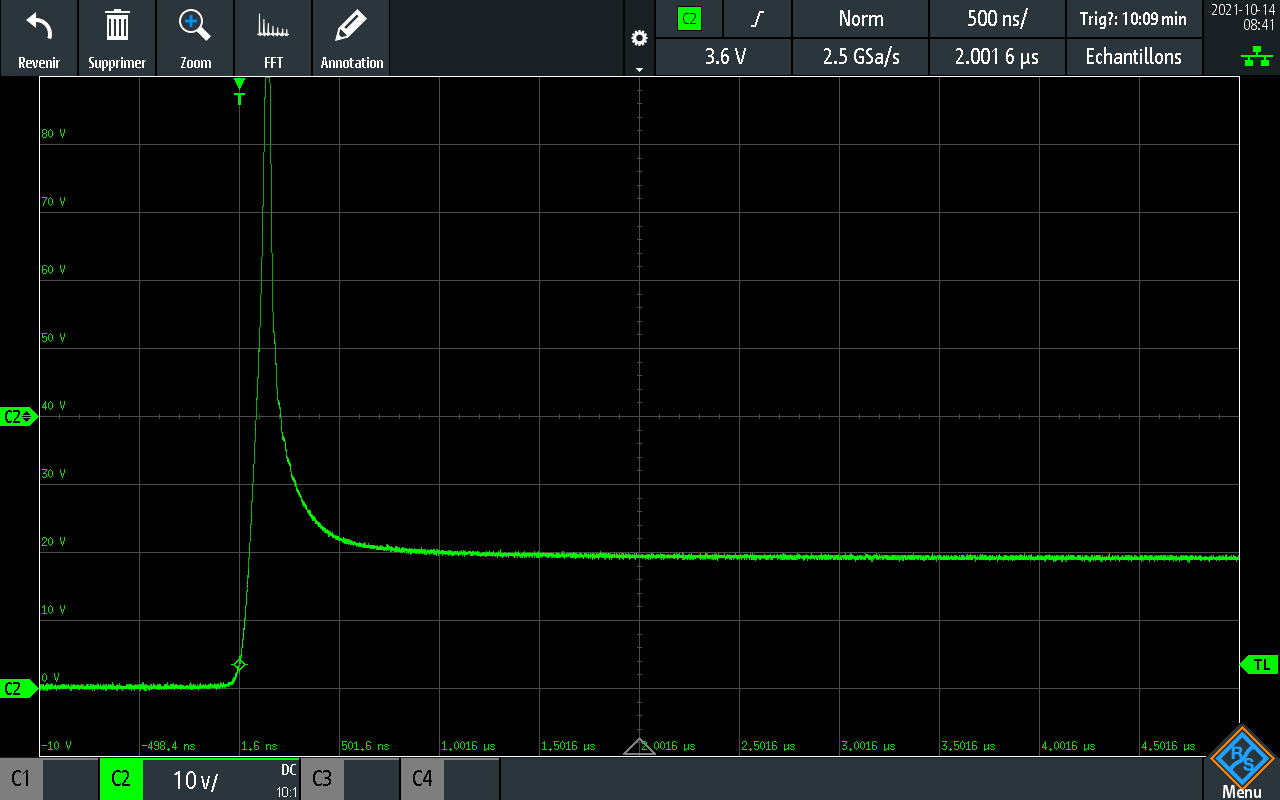Open the FFT spectrum tool

(273, 38)
